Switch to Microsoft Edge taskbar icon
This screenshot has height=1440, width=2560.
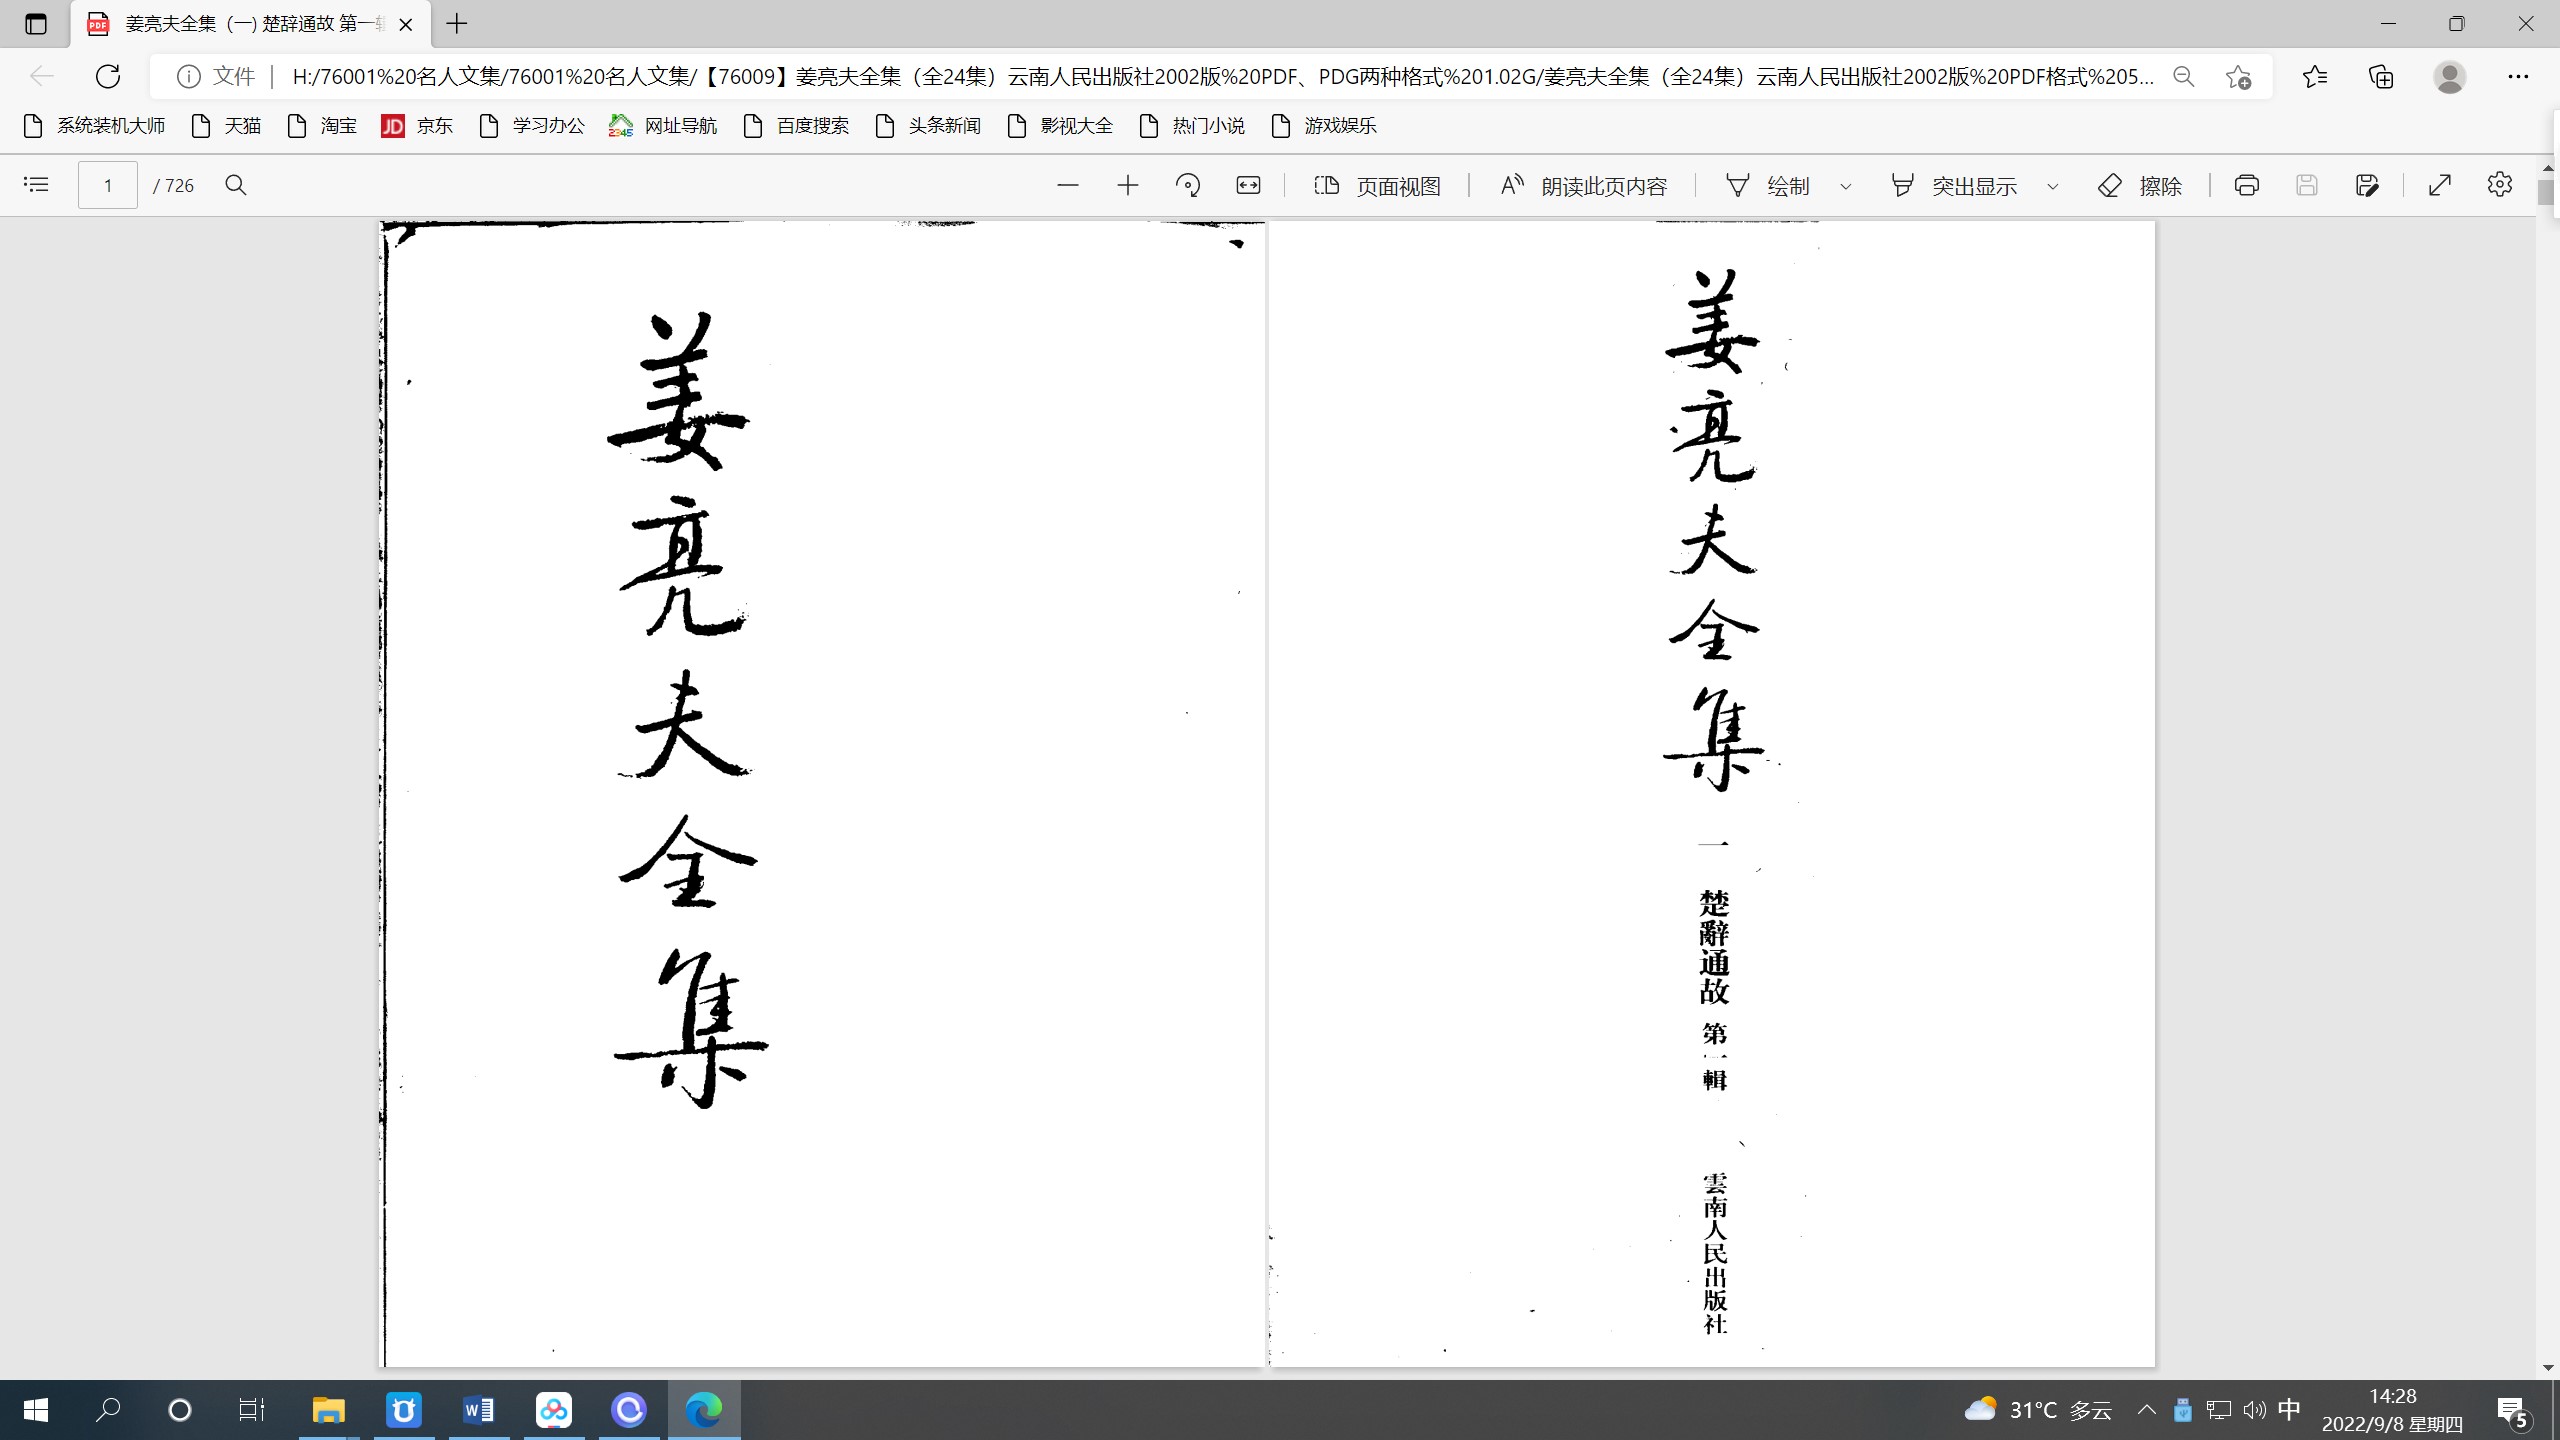coord(704,1410)
